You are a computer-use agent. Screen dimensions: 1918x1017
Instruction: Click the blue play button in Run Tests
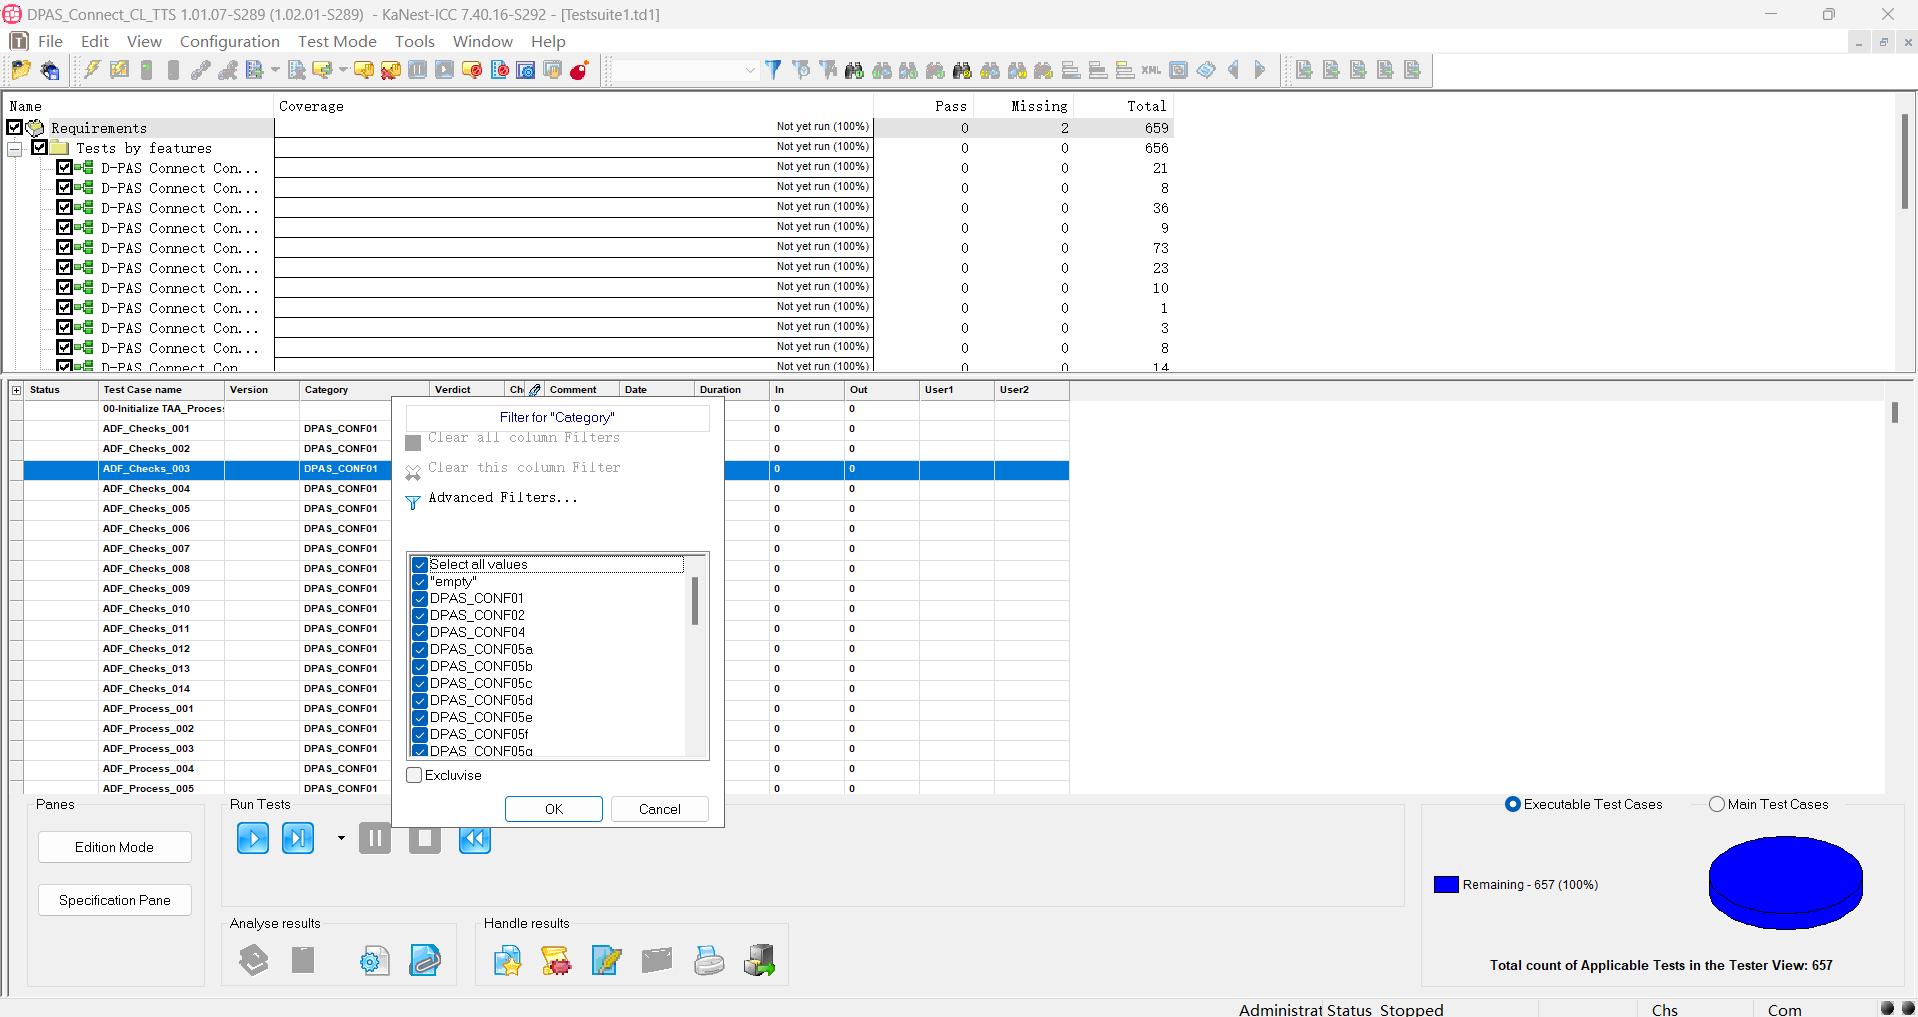[x=253, y=838]
